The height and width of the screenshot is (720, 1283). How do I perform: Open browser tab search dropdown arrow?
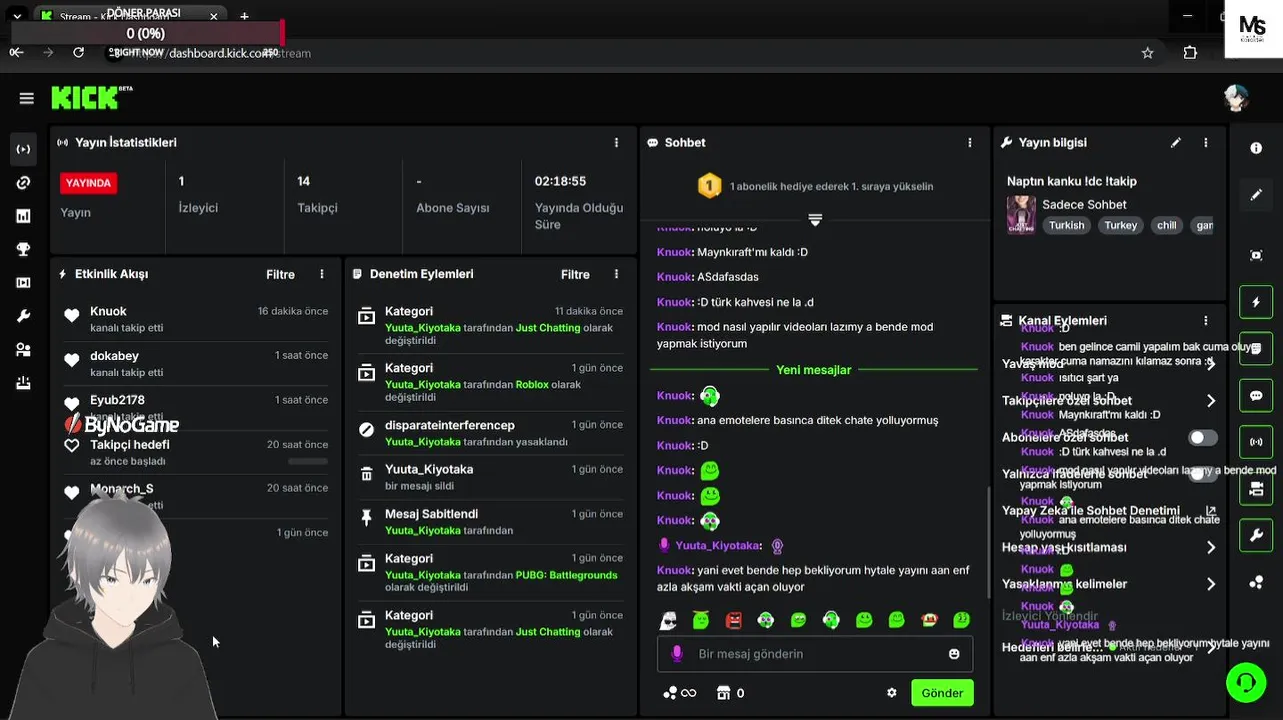point(17,16)
